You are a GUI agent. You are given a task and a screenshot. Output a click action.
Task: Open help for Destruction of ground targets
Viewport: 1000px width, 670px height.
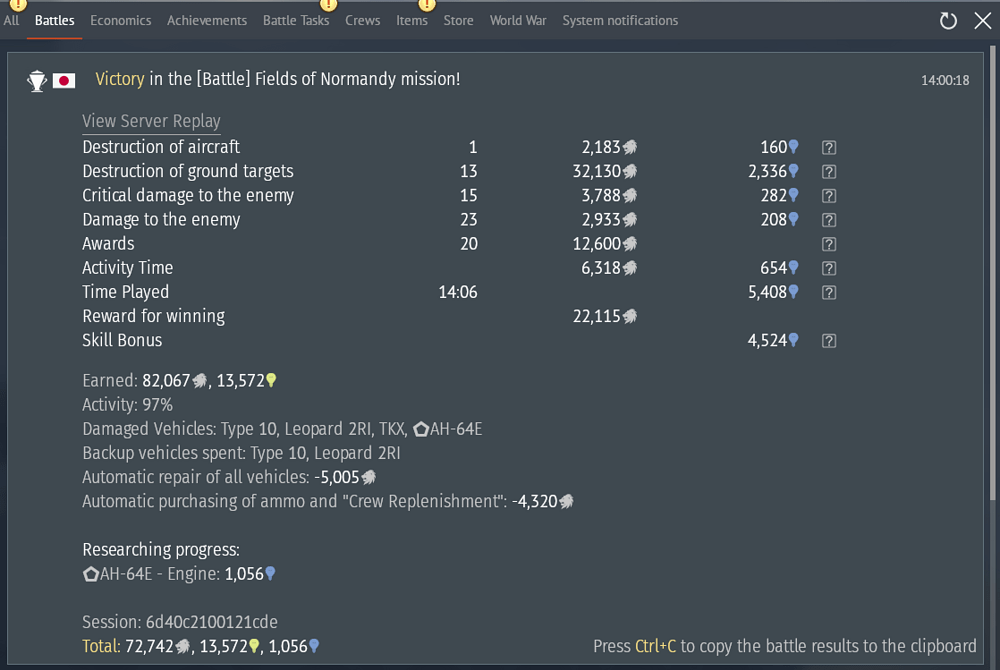(x=828, y=171)
